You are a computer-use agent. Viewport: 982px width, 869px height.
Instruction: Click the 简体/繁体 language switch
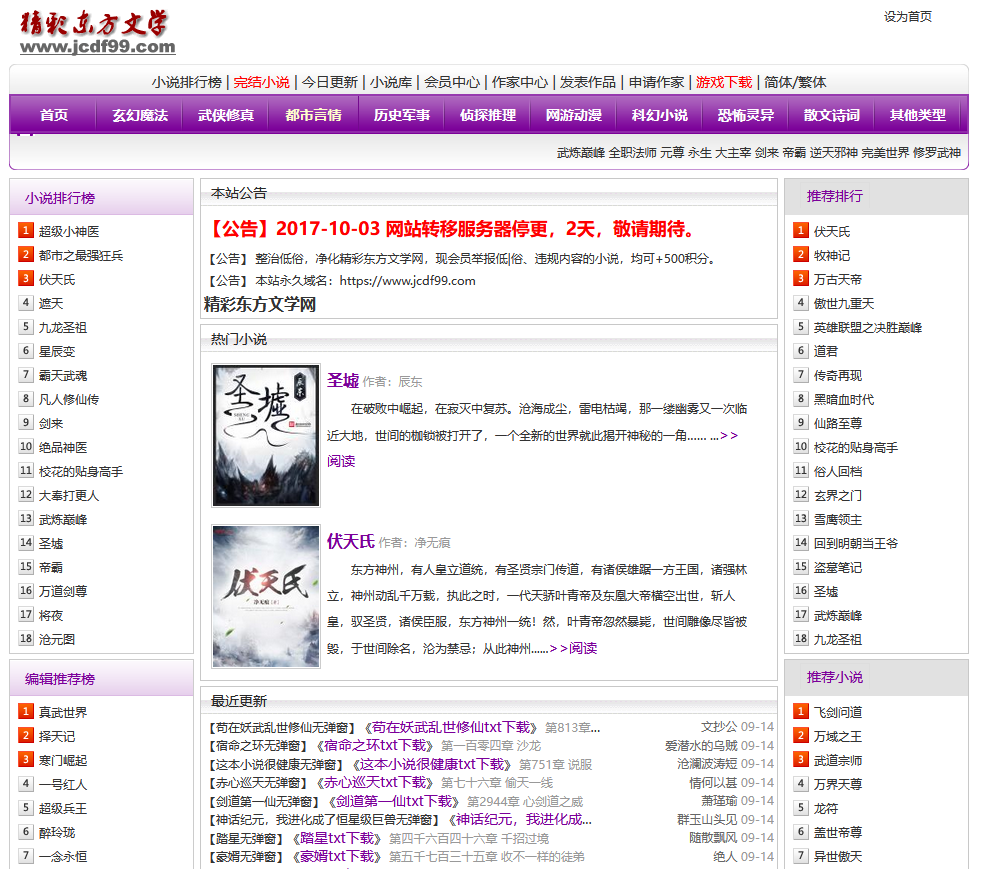tap(795, 82)
